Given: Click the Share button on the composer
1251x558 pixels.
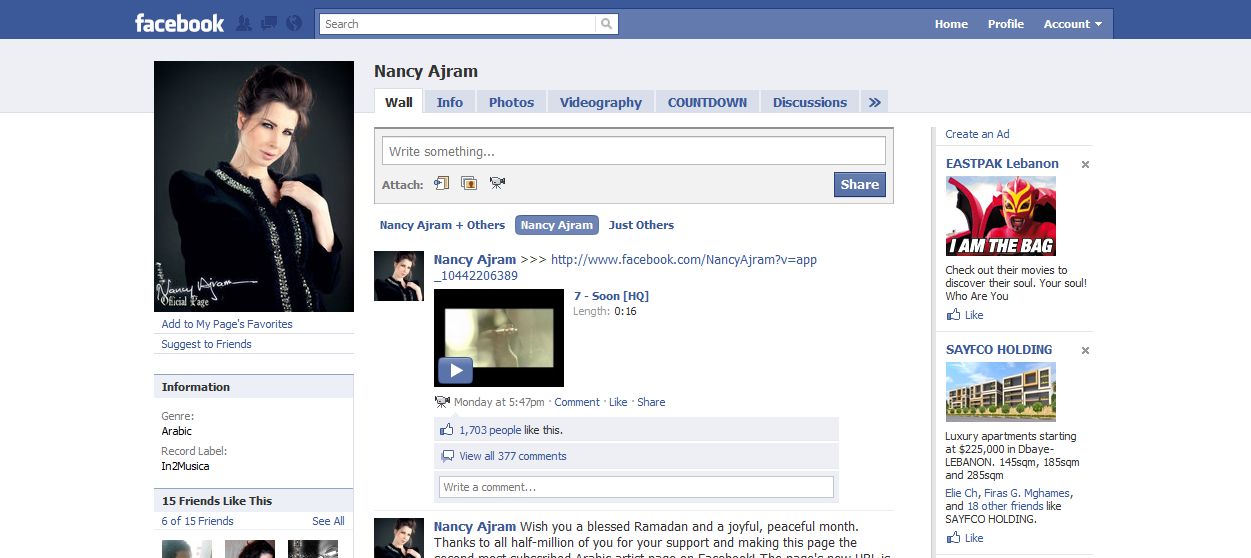Looking at the screenshot, I should (860, 184).
